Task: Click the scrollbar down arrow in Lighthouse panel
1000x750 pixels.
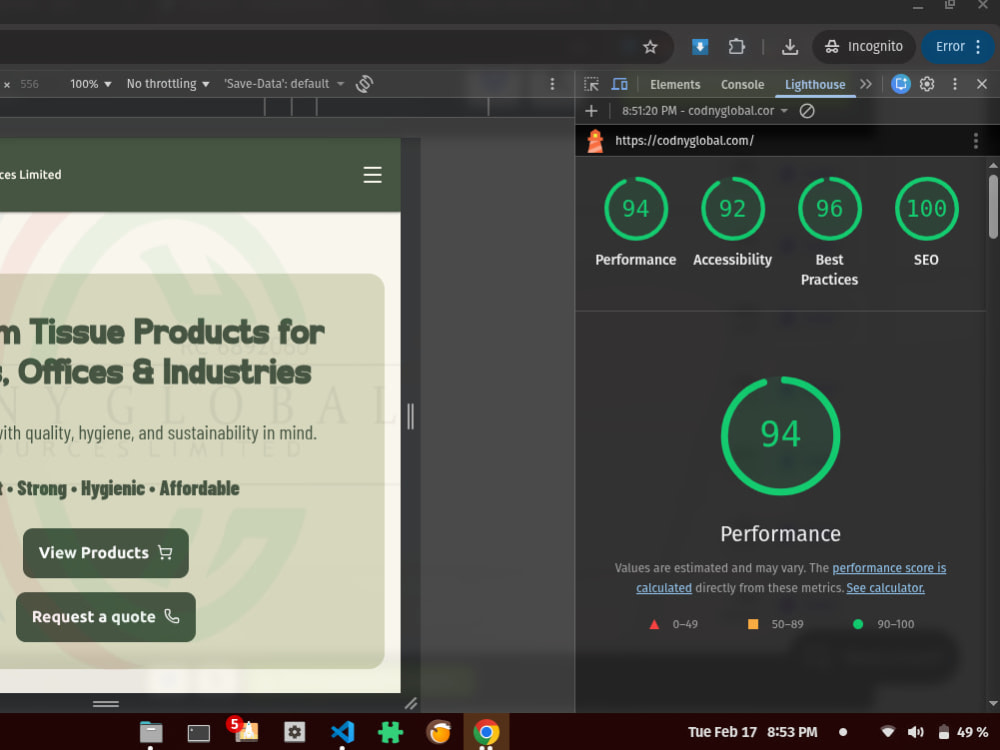Action: click(993, 703)
